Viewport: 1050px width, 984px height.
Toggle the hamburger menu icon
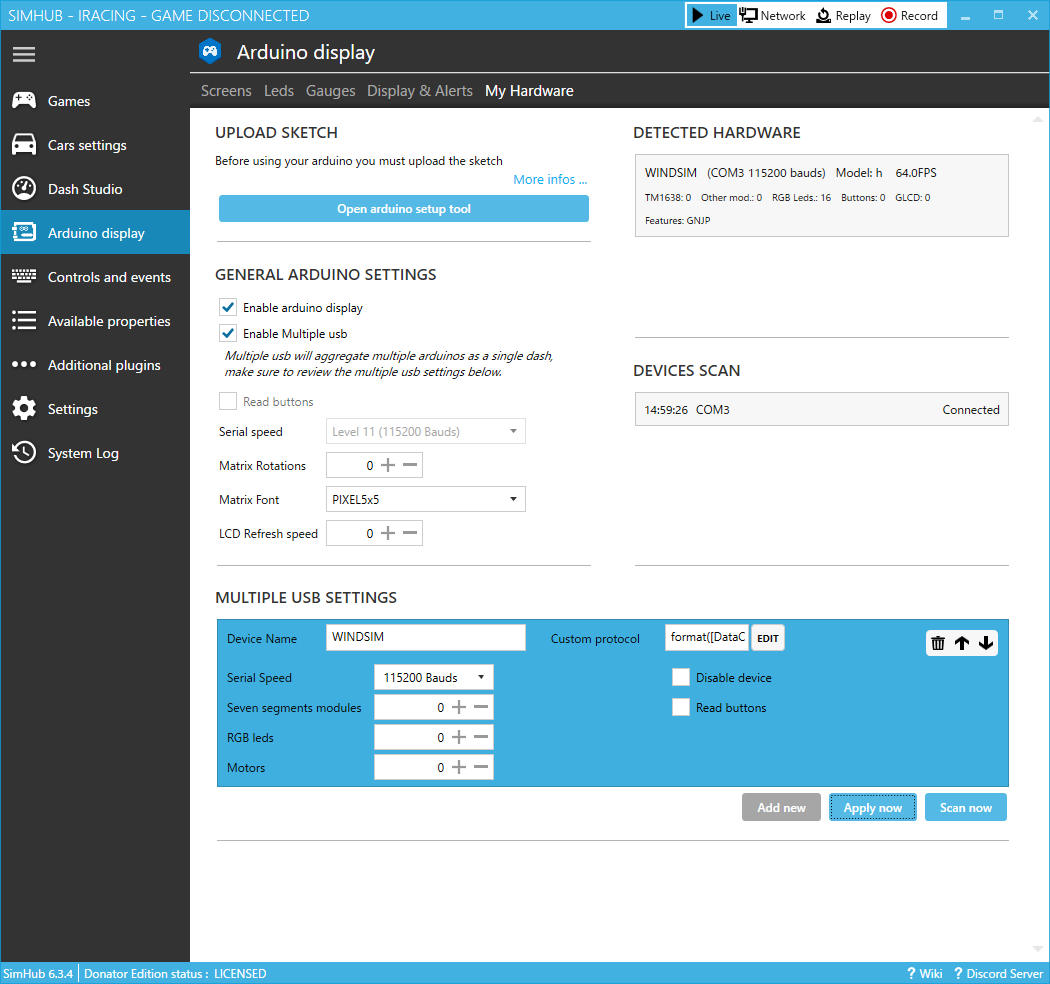23,54
